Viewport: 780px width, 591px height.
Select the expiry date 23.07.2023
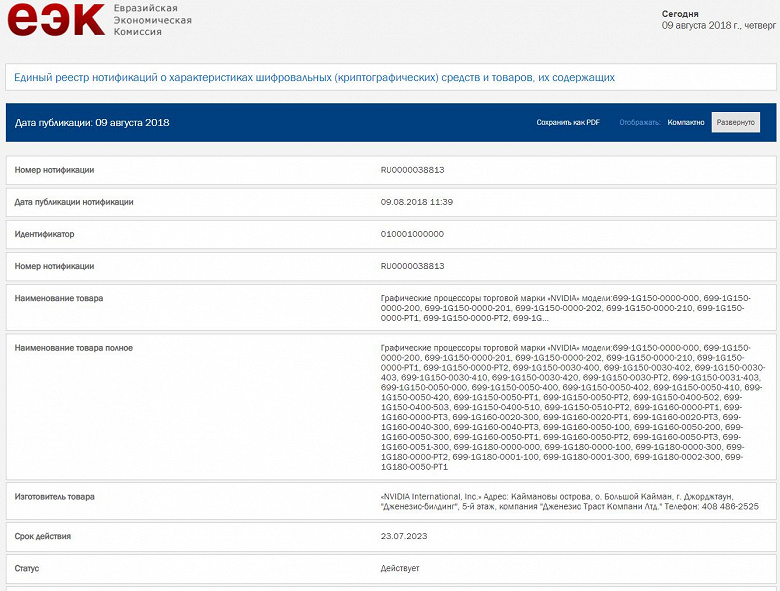pos(403,536)
